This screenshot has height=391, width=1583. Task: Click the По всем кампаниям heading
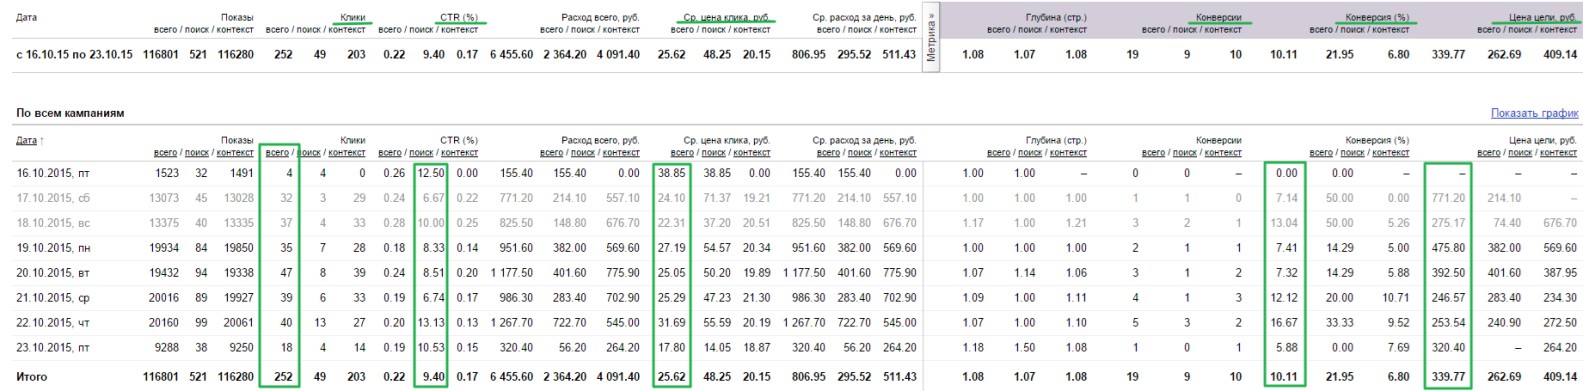coord(70,113)
